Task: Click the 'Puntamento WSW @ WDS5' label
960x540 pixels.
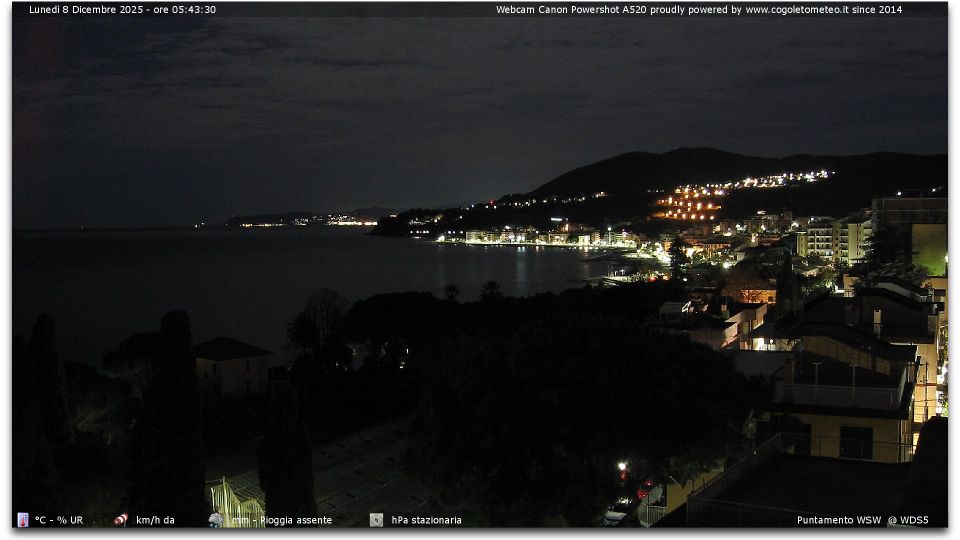Action: [862, 520]
